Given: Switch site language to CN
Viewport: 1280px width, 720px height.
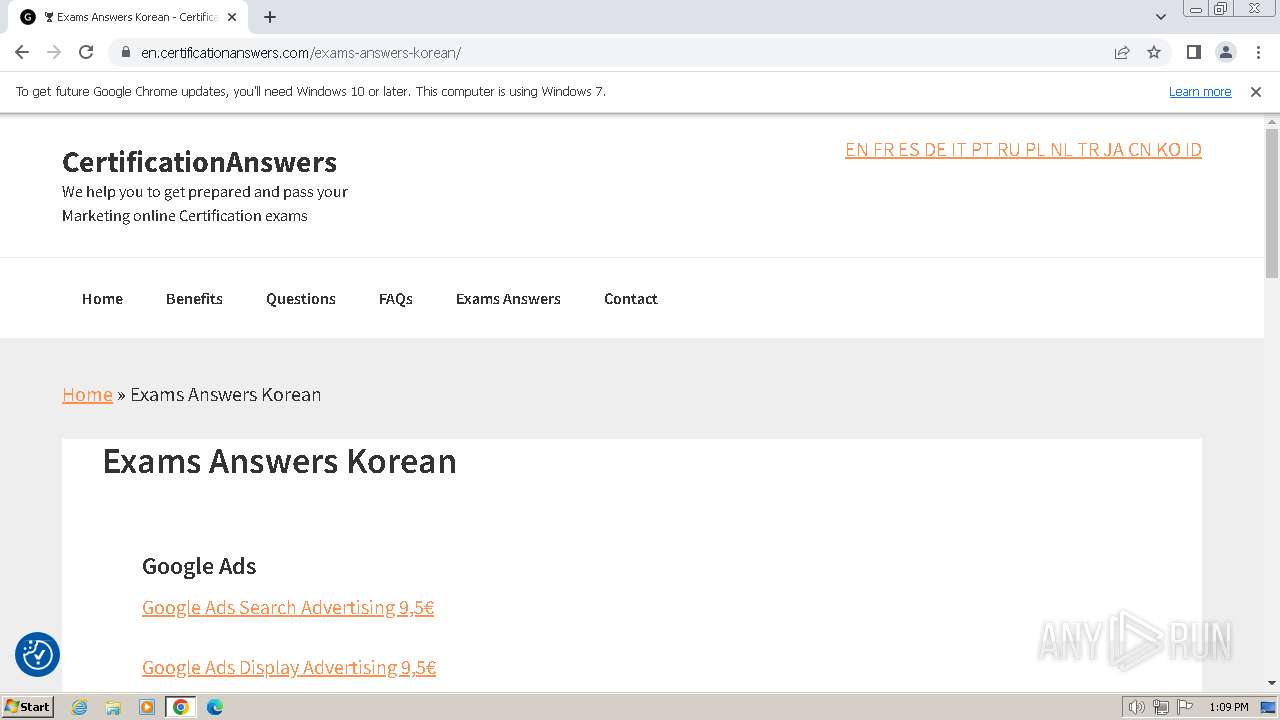Looking at the screenshot, I should coord(1140,150).
